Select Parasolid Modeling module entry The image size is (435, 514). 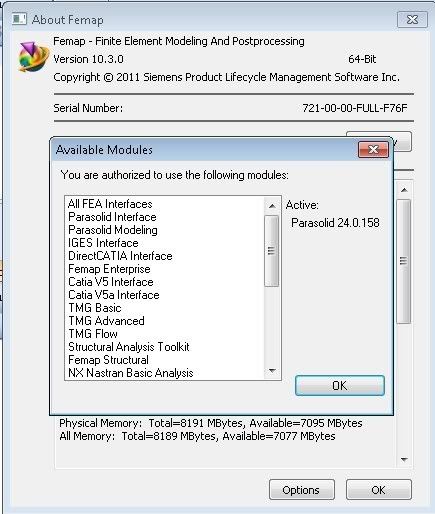(x=113, y=230)
